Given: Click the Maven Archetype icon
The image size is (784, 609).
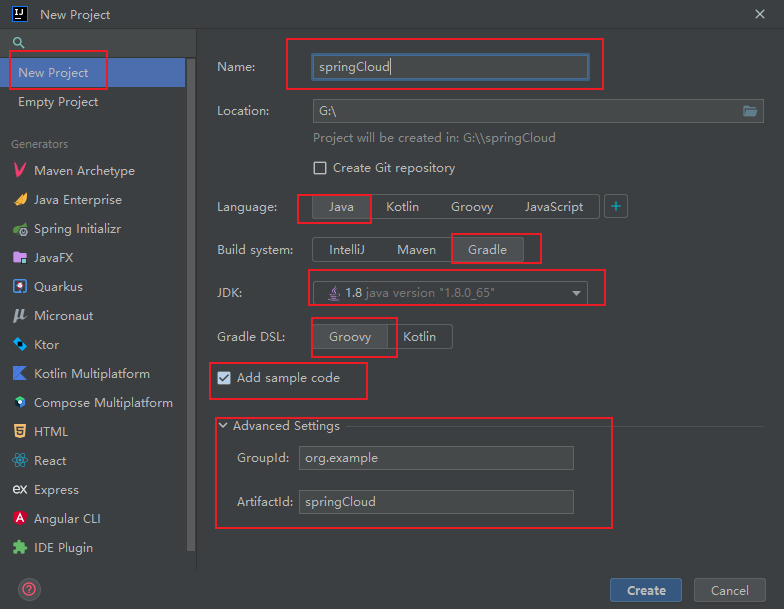Looking at the screenshot, I should [x=20, y=170].
